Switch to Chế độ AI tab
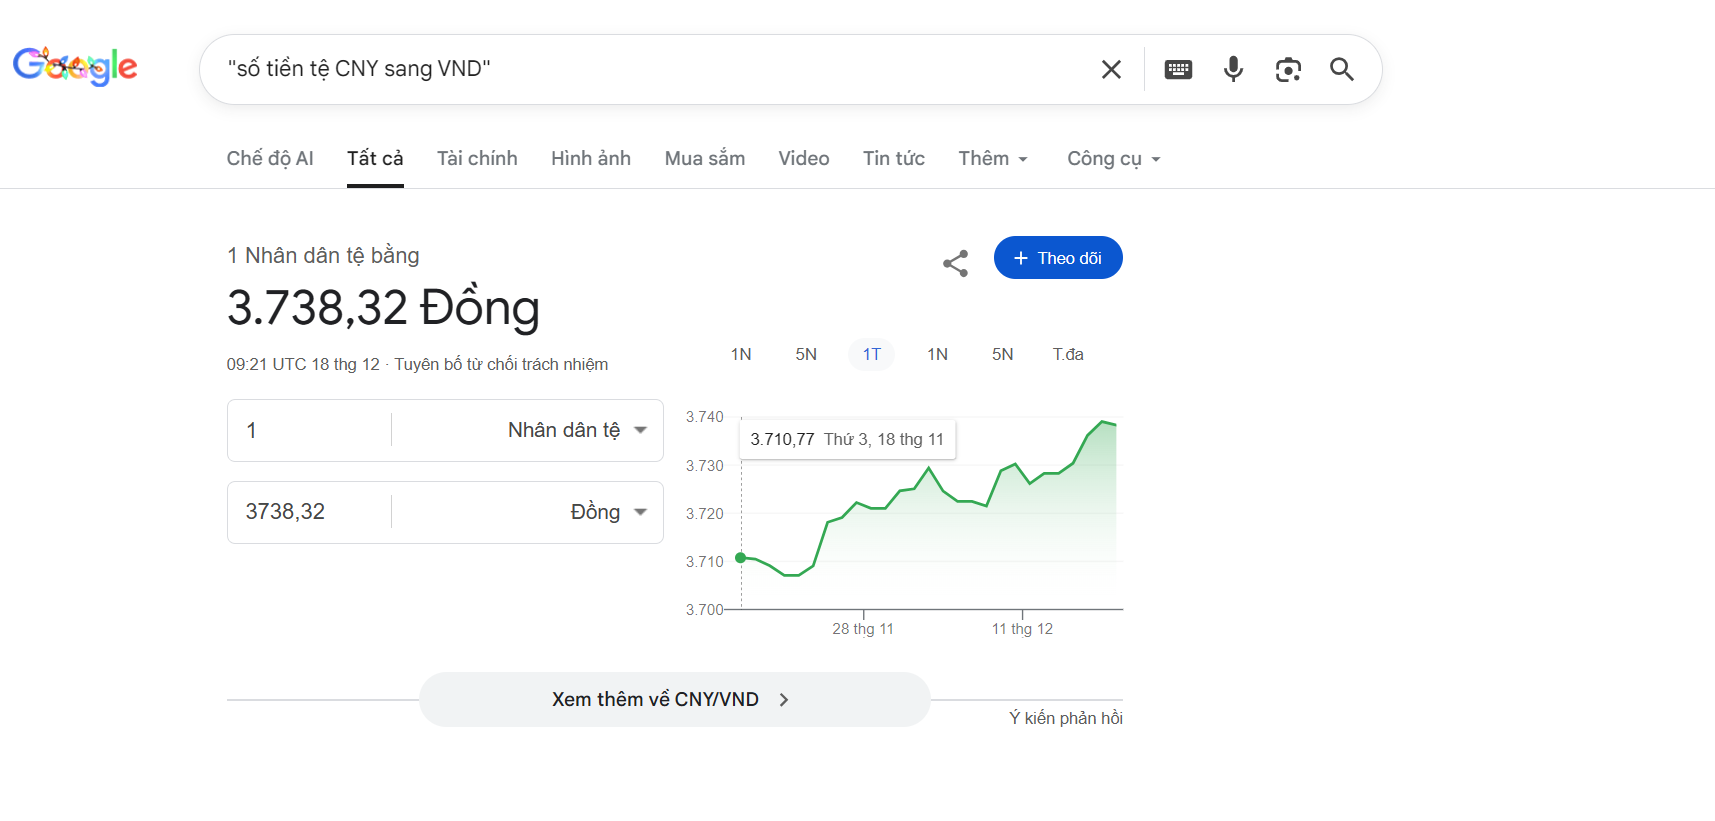 270,158
